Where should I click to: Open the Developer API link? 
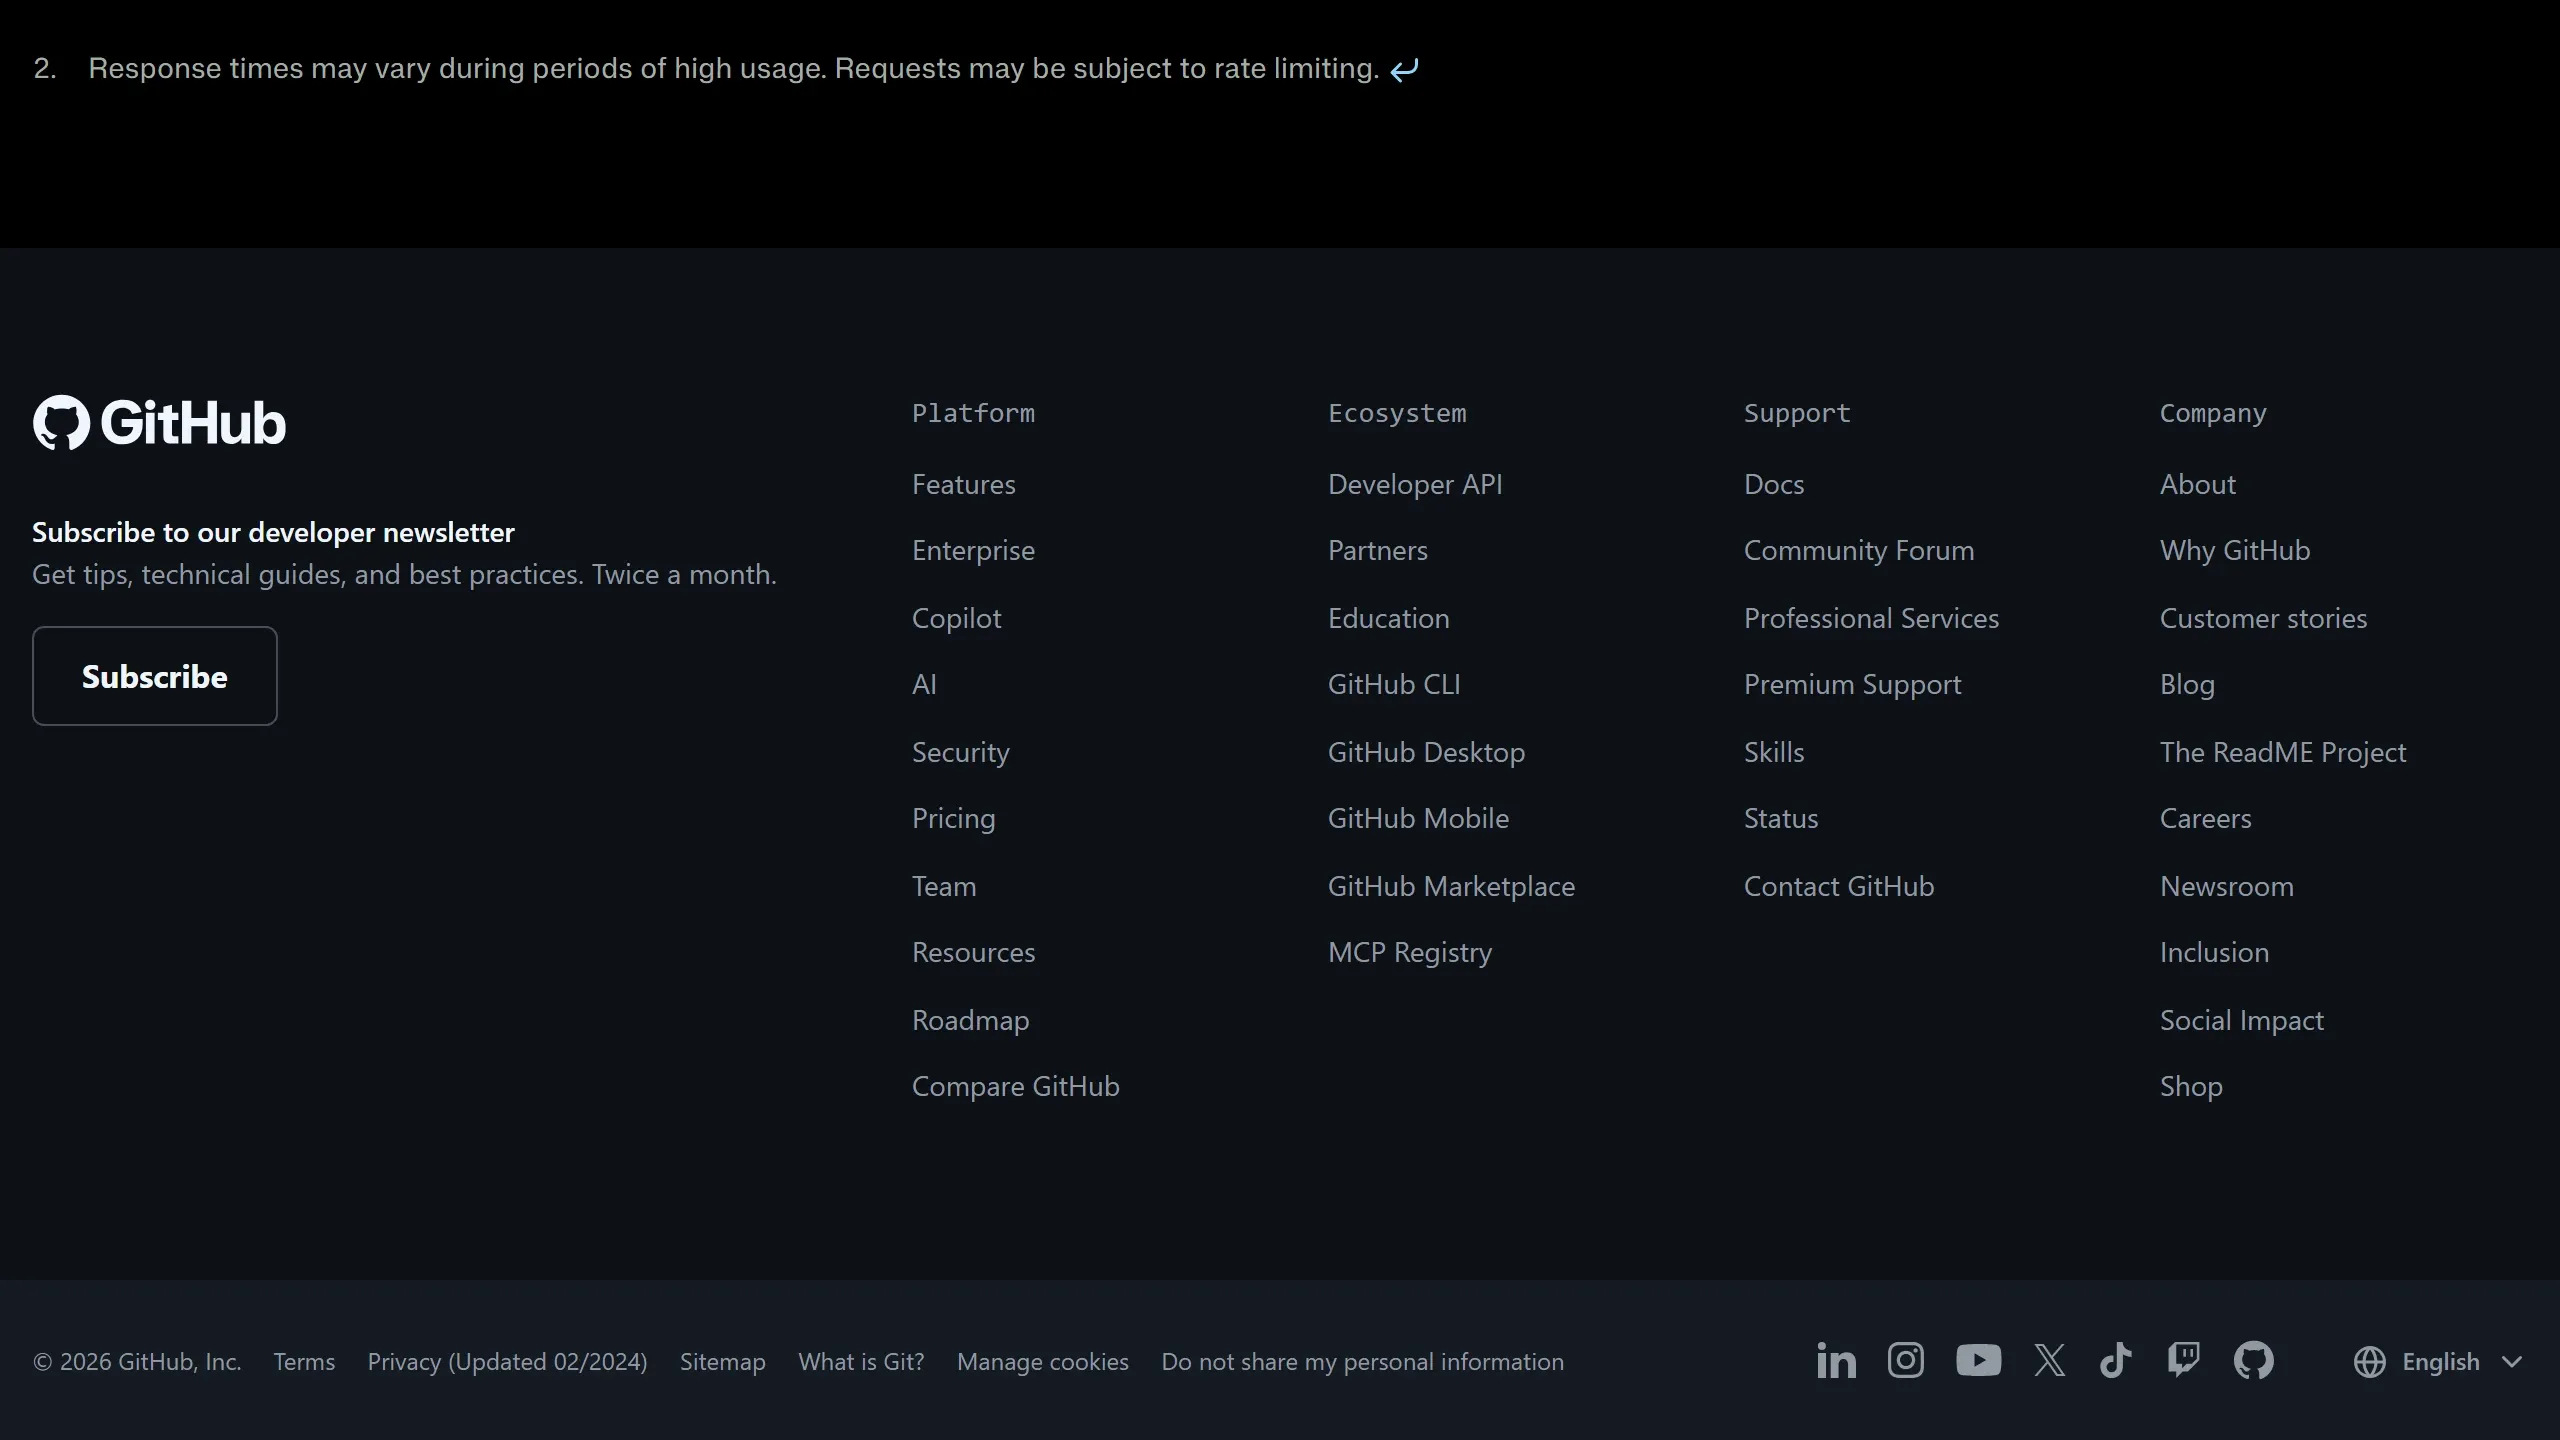click(x=1415, y=484)
